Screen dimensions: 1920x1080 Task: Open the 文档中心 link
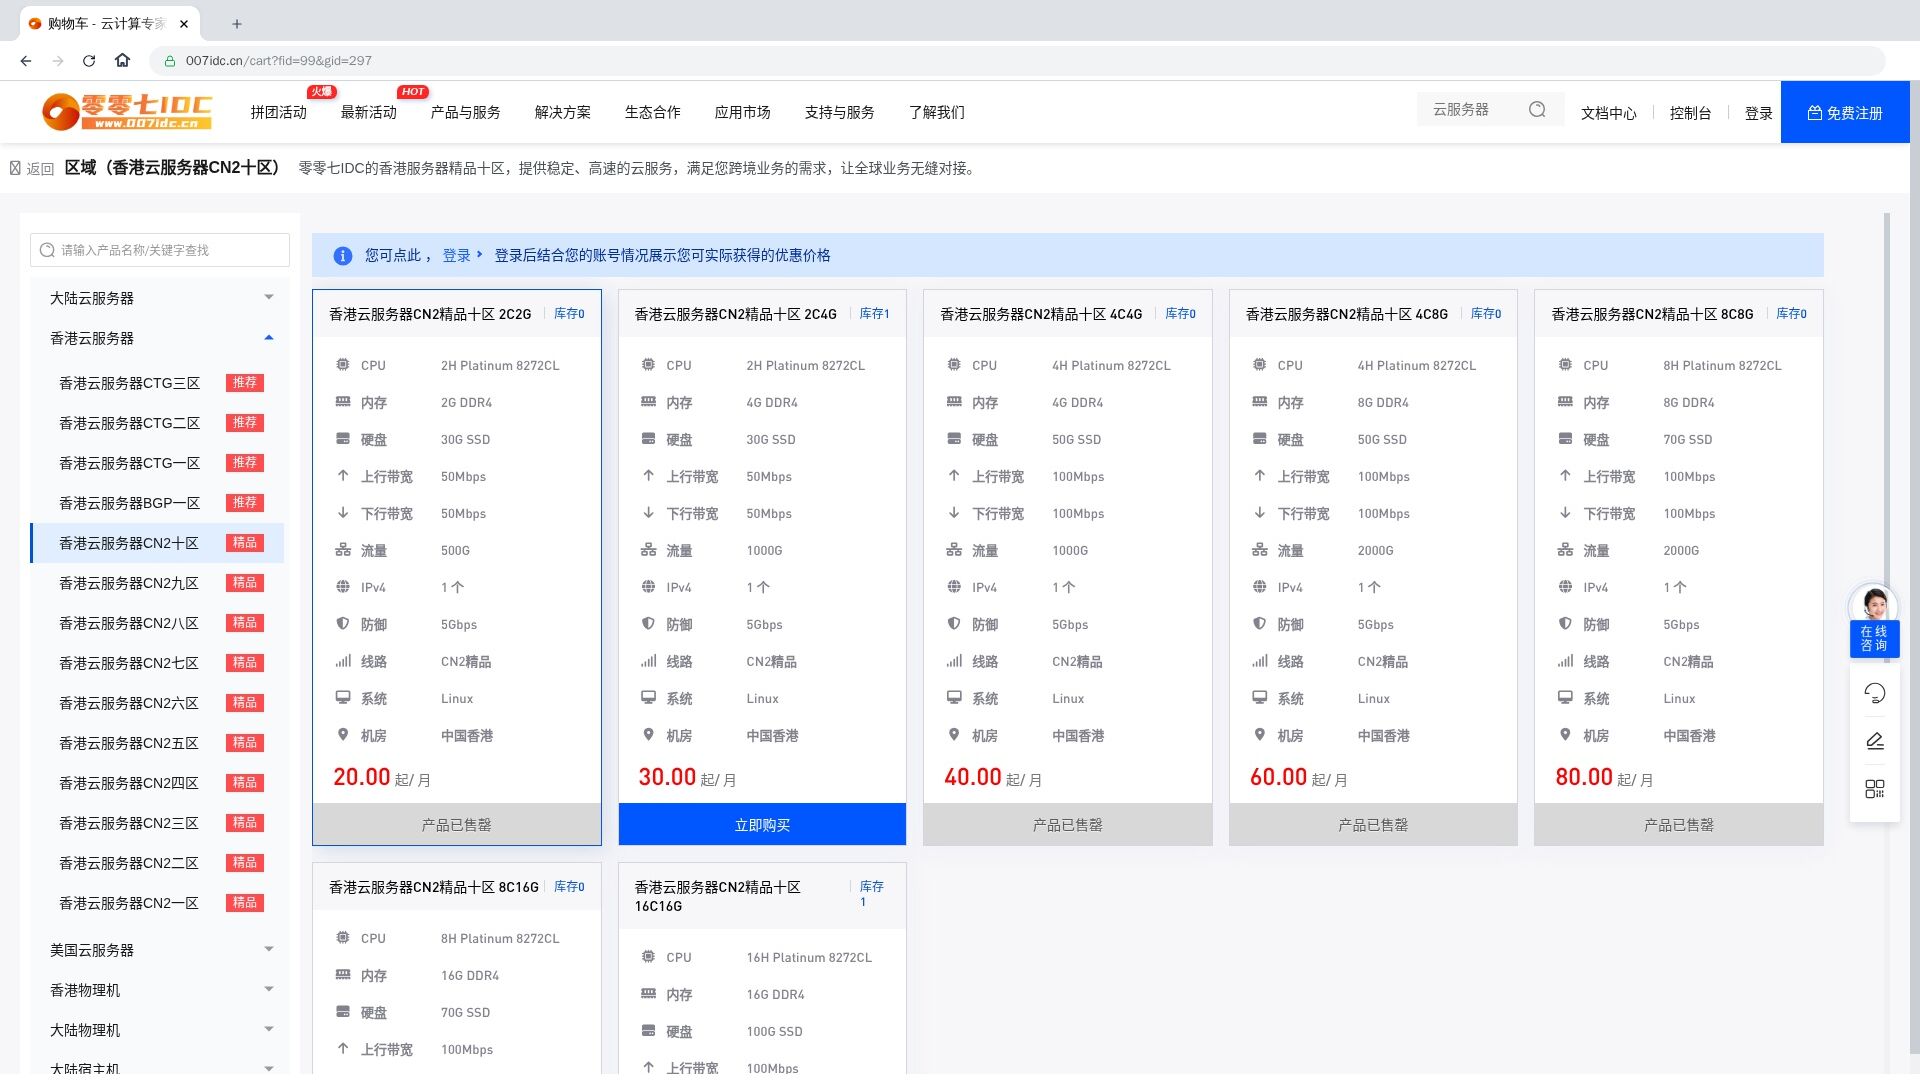coord(1609,113)
